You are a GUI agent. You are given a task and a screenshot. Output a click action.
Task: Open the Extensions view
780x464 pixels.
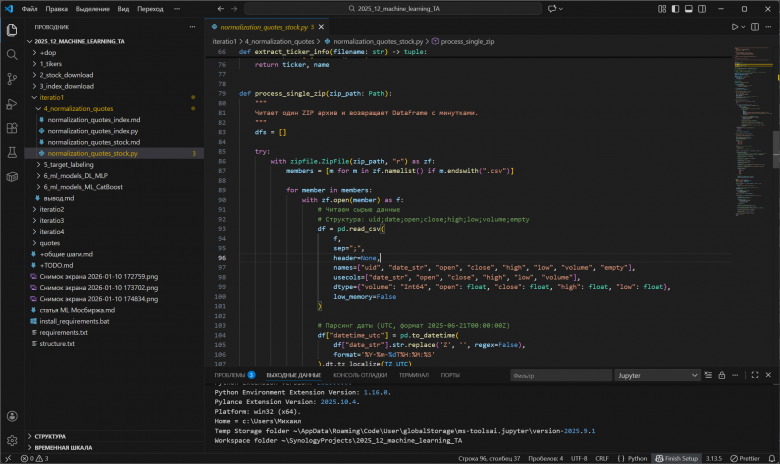[11, 126]
